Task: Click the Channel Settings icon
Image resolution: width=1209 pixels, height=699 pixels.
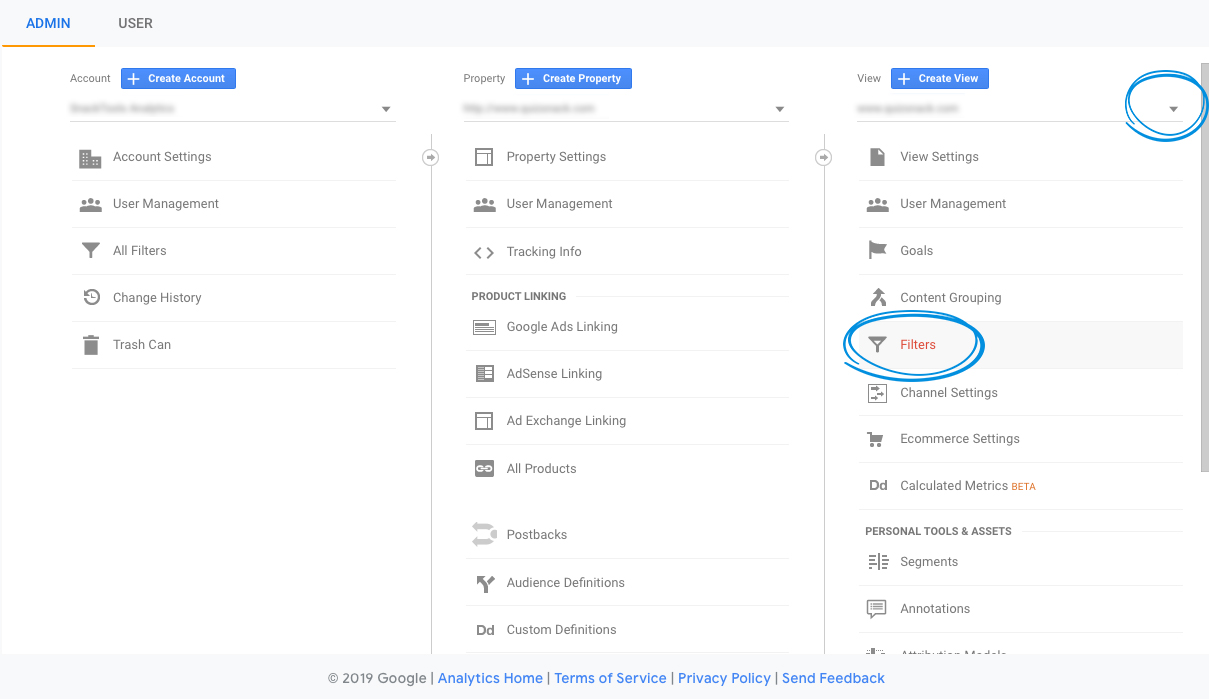Action: [x=877, y=393]
